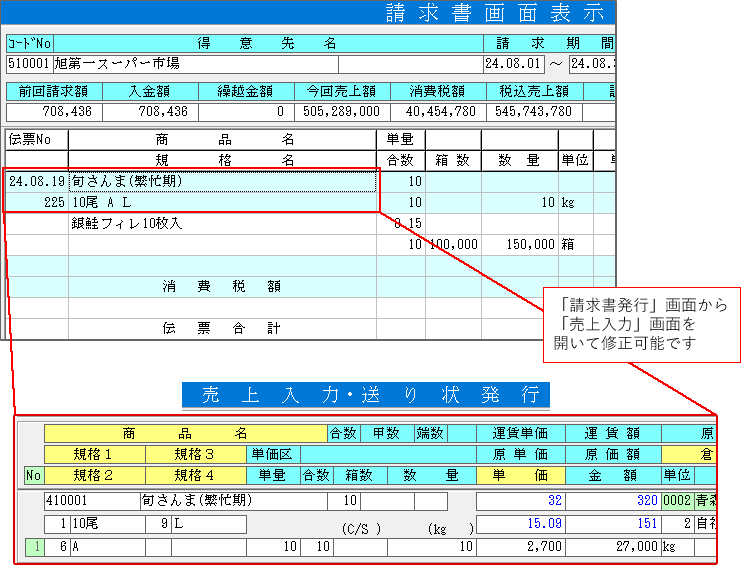Click the 伝票No column header
750x566 pixels.
(x=37, y=139)
